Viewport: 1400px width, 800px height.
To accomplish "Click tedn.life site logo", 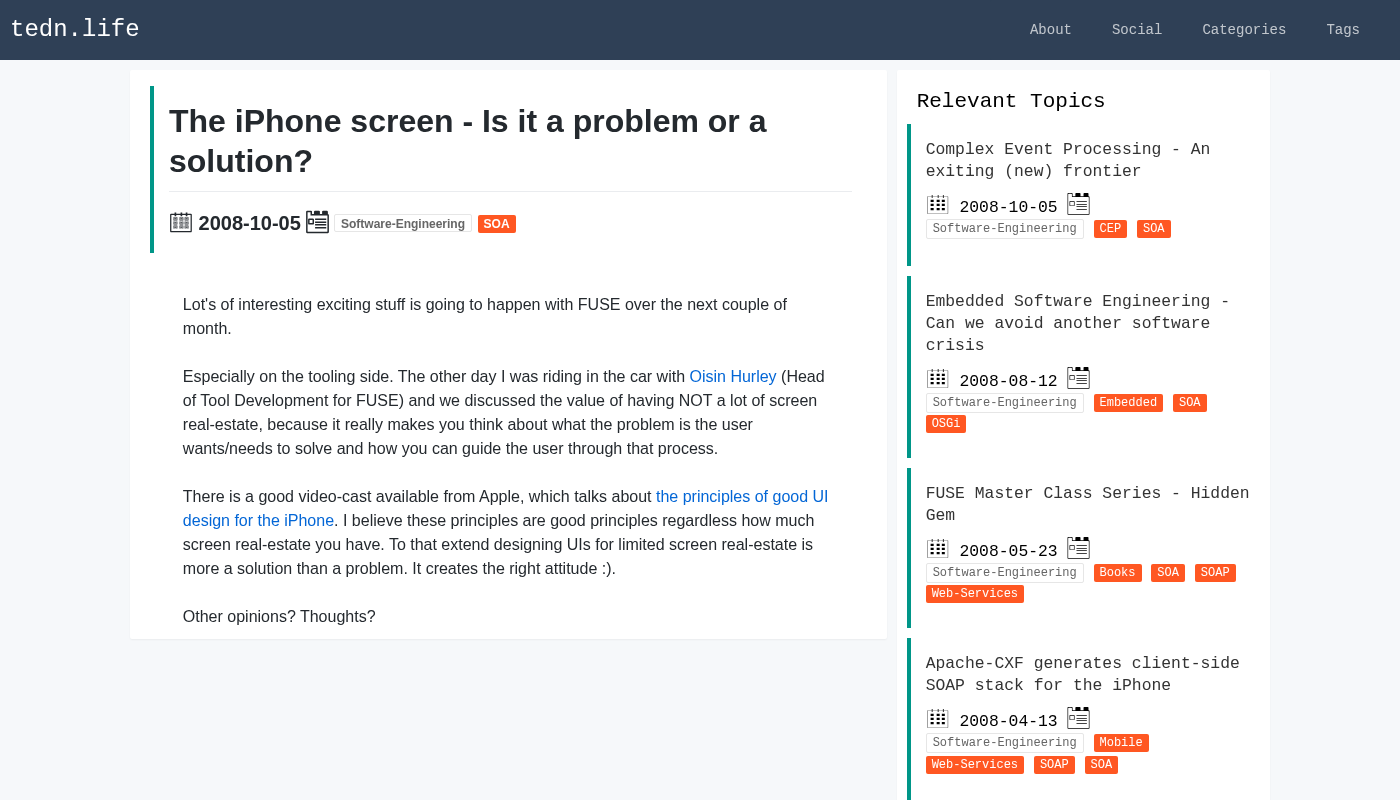I will (x=75, y=30).
